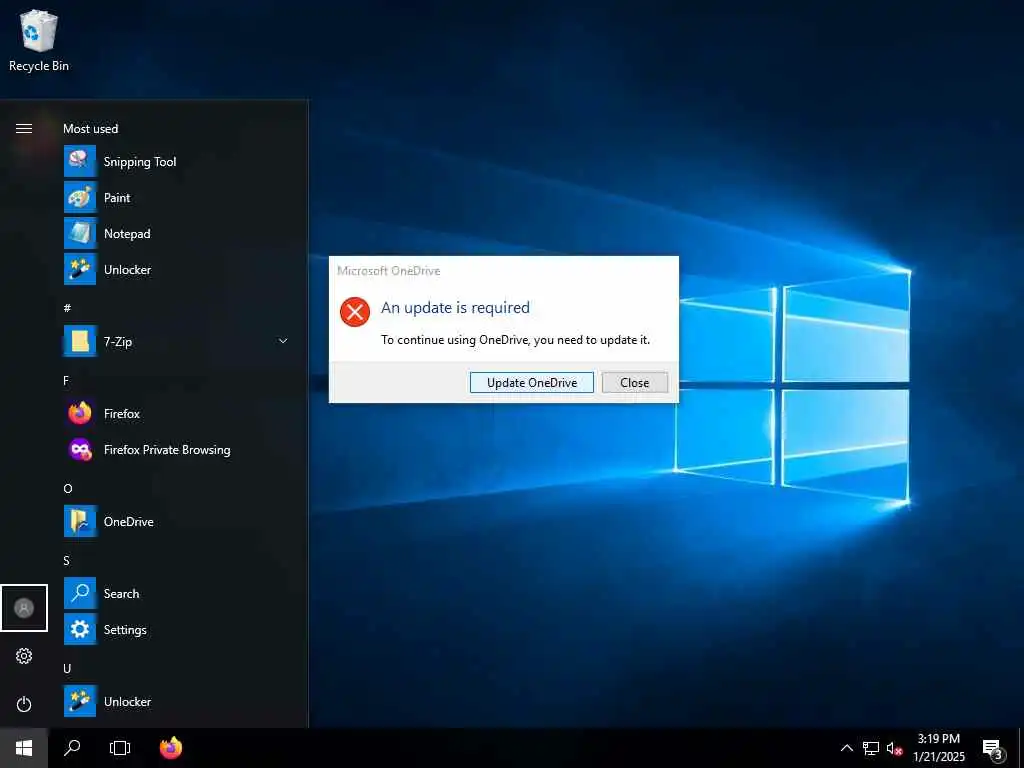This screenshot has width=1024, height=768.
Task: Open Snipping Tool from Most used
Action: coord(175,161)
